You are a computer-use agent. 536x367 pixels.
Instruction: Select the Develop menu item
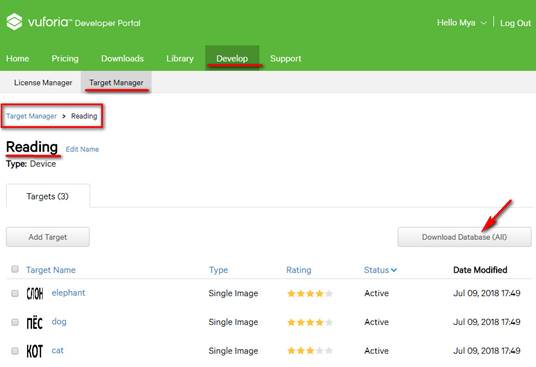(x=232, y=58)
